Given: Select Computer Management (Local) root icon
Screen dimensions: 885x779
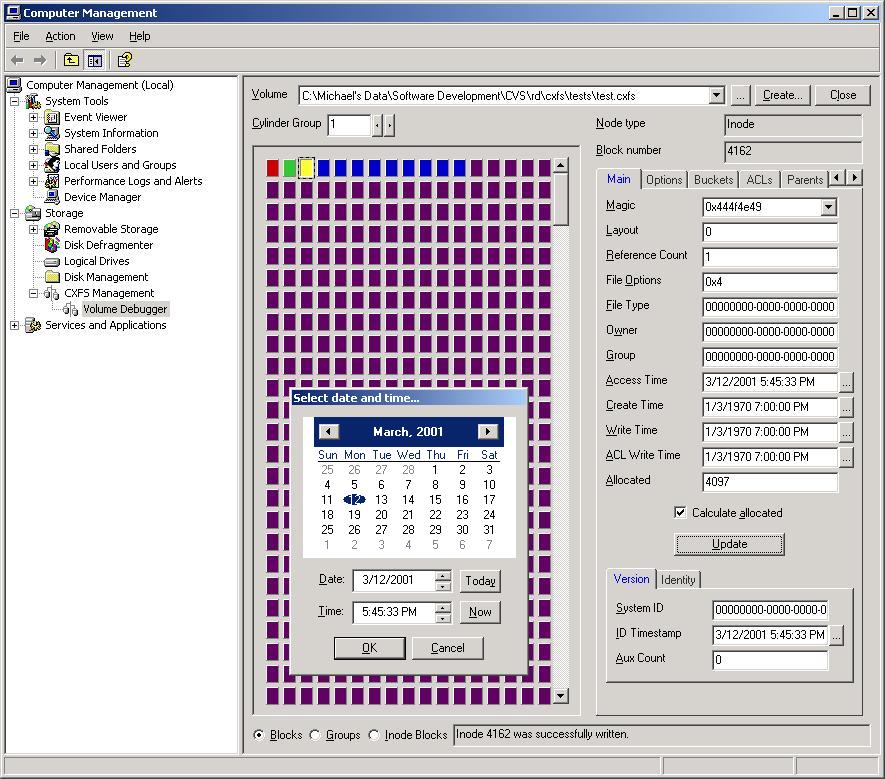Looking at the screenshot, I should [x=15, y=85].
